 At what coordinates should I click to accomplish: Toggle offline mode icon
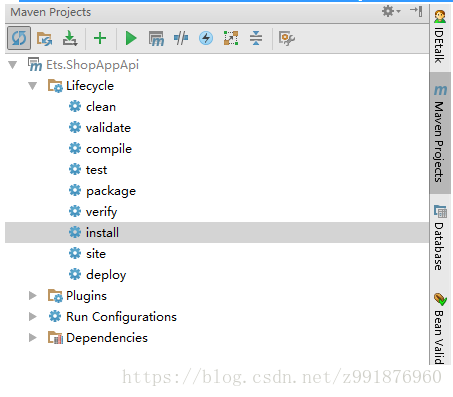[181, 38]
